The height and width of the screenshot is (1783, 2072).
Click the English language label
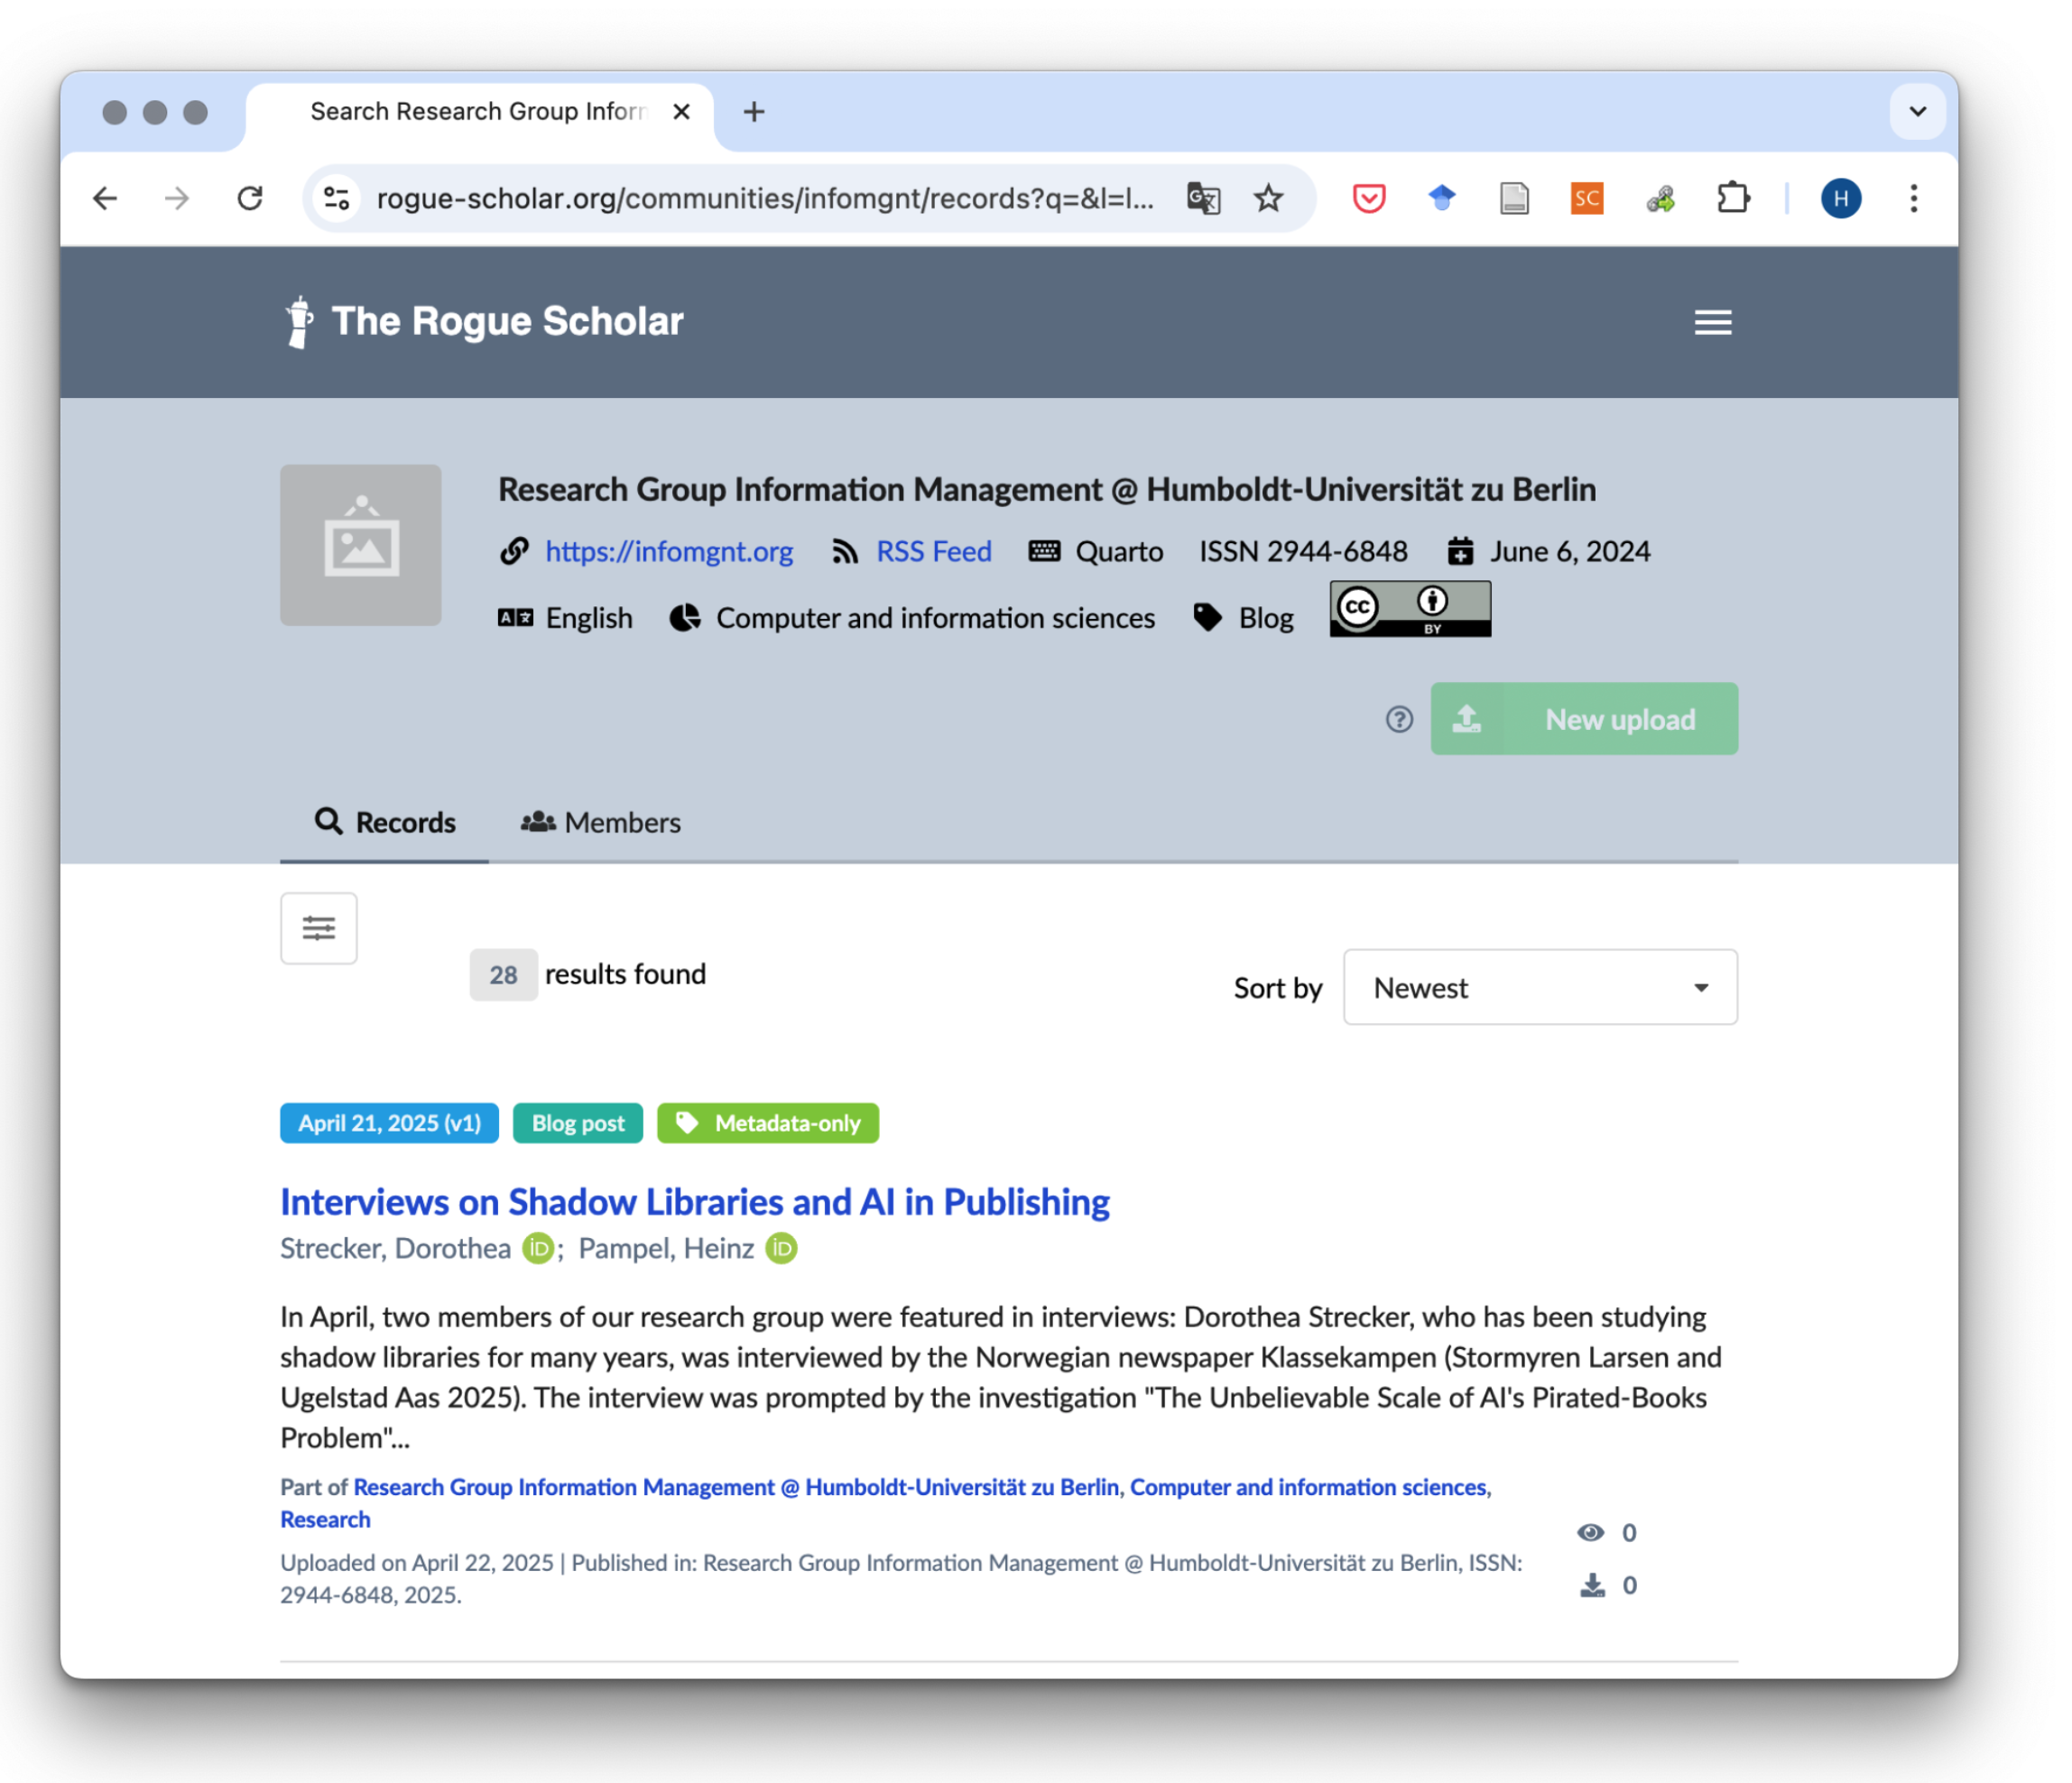pyautogui.click(x=589, y=618)
